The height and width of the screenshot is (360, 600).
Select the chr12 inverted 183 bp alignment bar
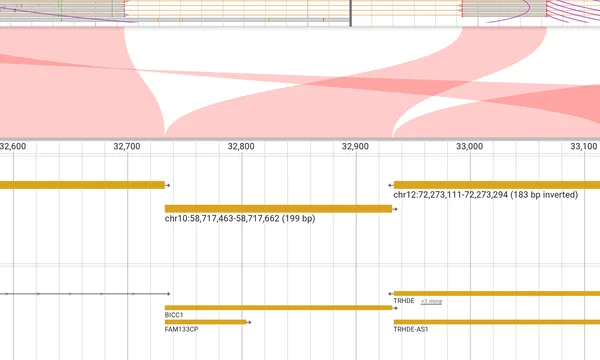coord(497,185)
